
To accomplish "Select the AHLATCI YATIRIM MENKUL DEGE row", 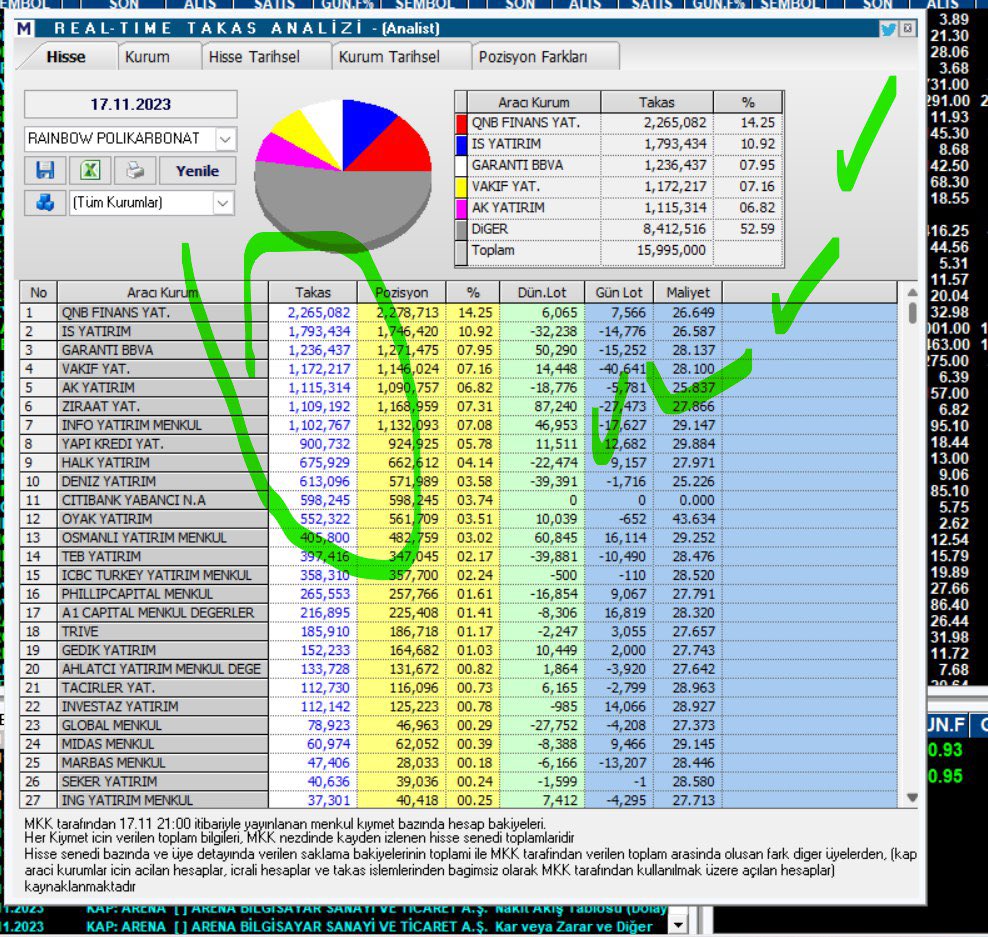I will (x=459, y=669).
